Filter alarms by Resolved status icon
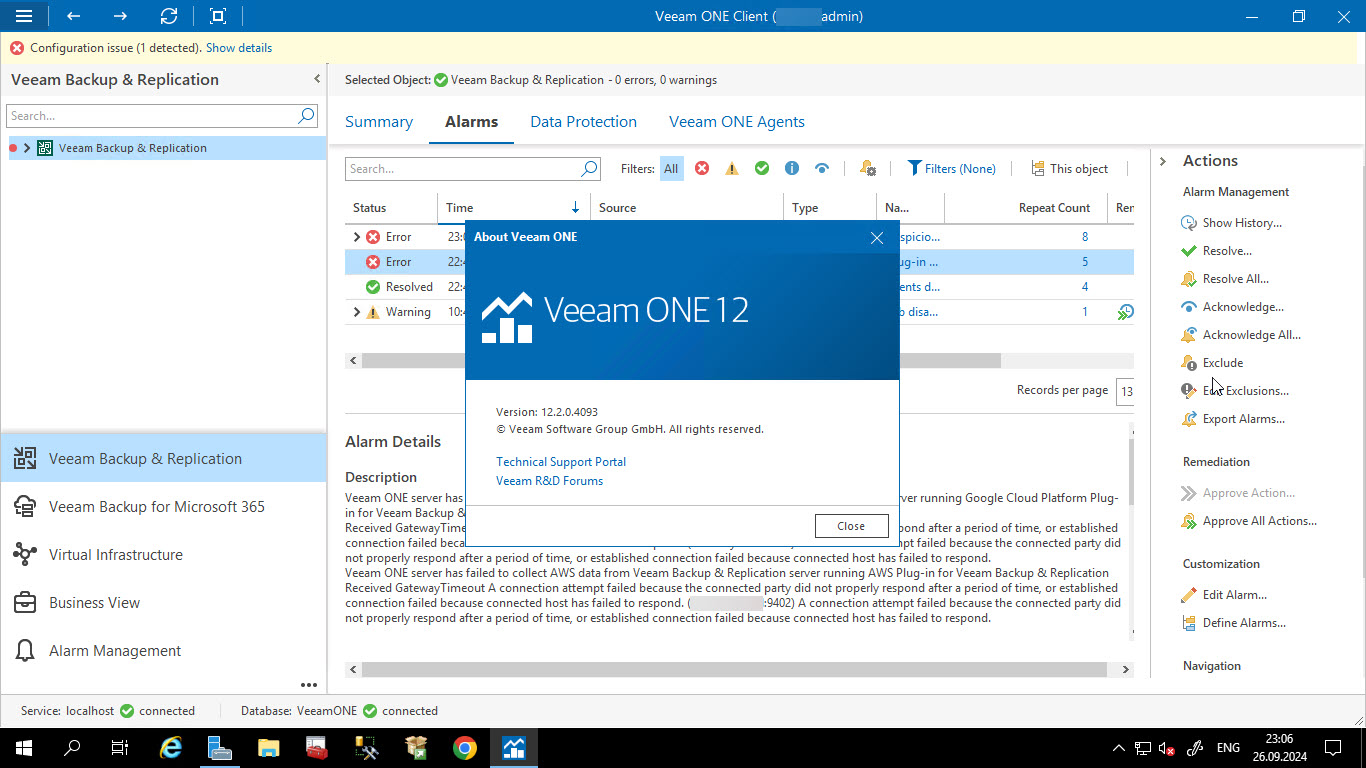The height and width of the screenshot is (768, 1366). click(762, 169)
